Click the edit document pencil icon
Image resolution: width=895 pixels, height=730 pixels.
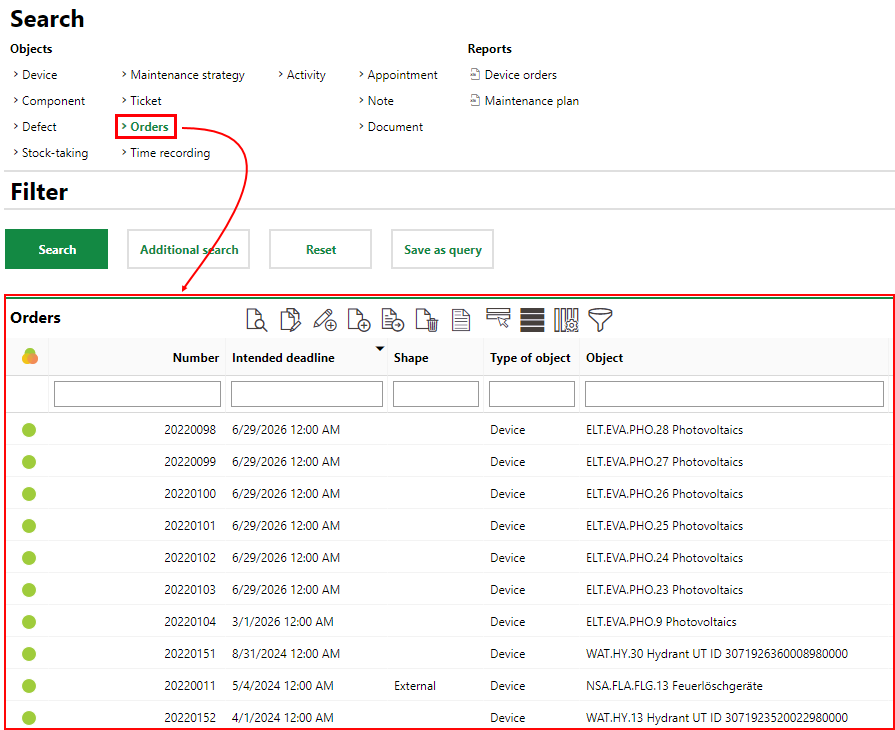coord(290,320)
